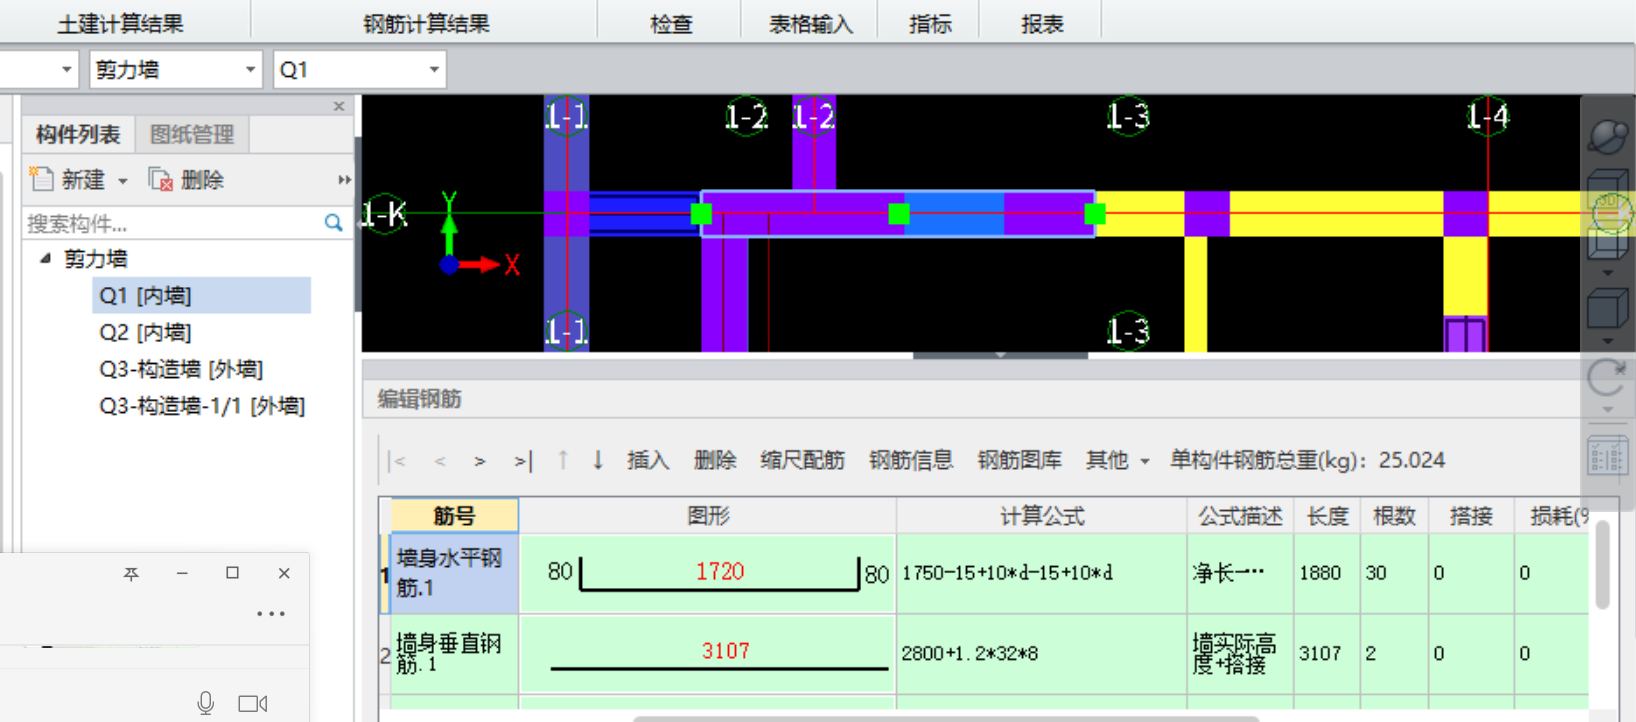Image resolution: width=1636 pixels, height=722 pixels.
Task: Click the 筋号 column header
Action: tap(454, 515)
